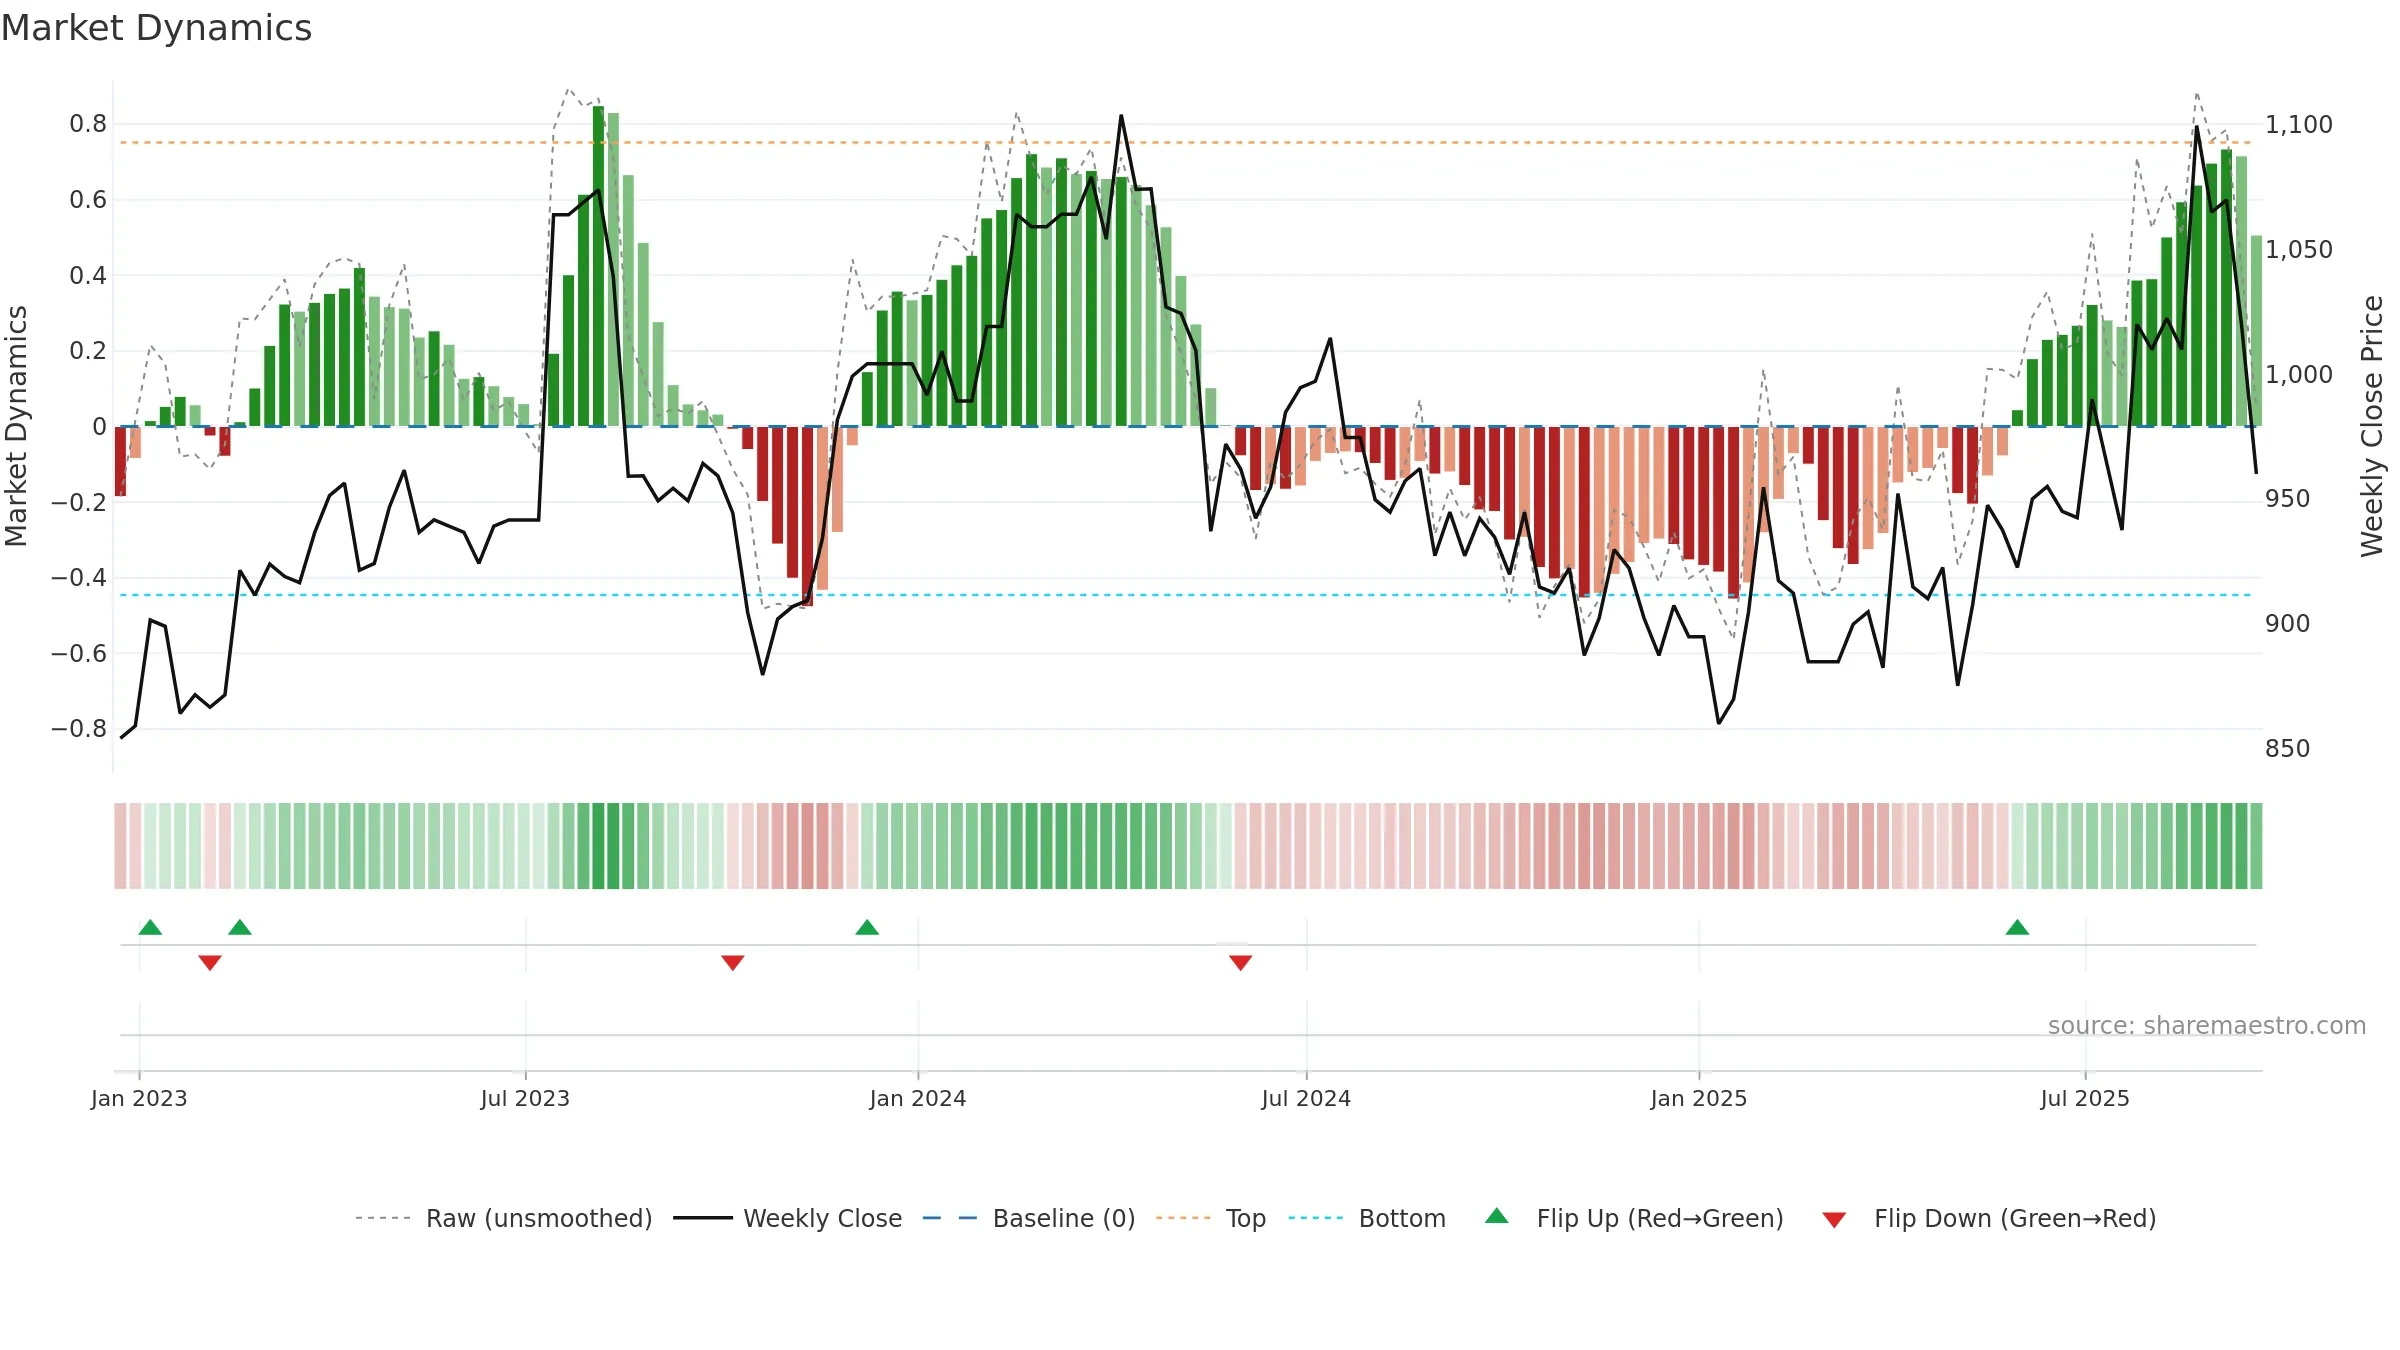Select the first green flip-up marker in January 2023
Image resolution: width=2400 pixels, height=1350 pixels.
click(150, 927)
